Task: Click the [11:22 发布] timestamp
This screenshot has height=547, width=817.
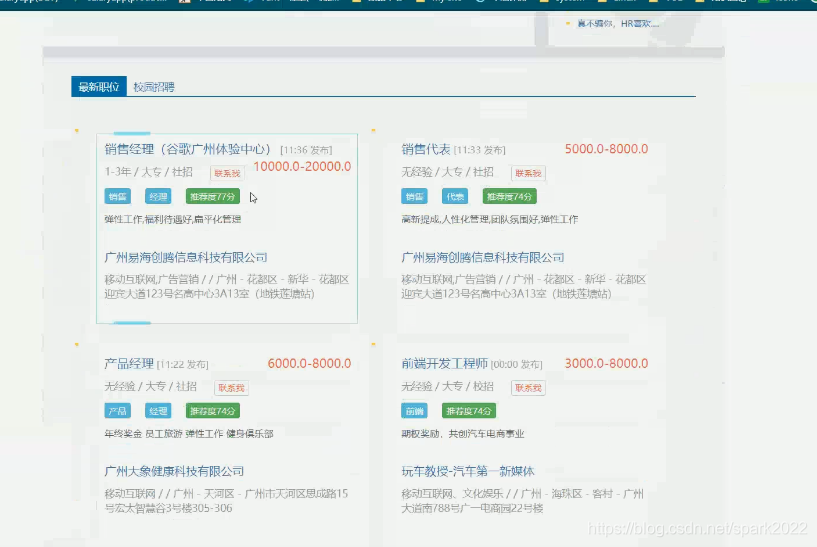Action: 182,365
